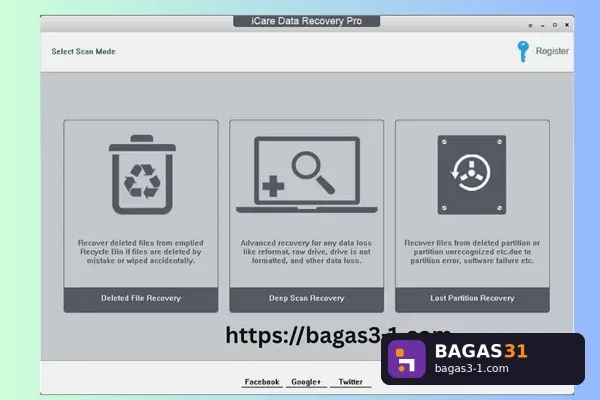600x400 pixels.
Task: Click the blue key register icon
Action: click(x=523, y=51)
